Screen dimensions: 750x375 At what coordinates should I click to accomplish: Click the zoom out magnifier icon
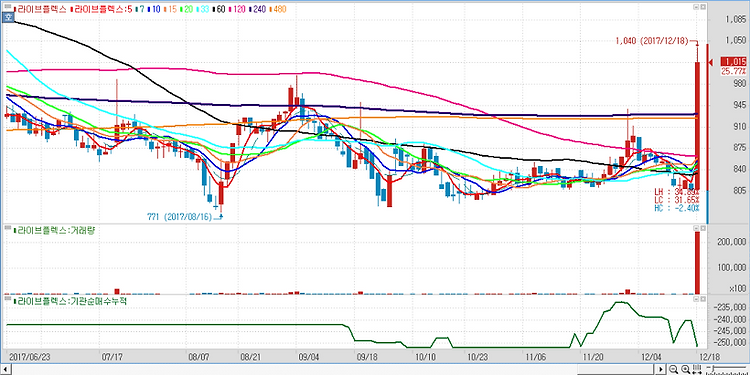click(x=673, y=369)
